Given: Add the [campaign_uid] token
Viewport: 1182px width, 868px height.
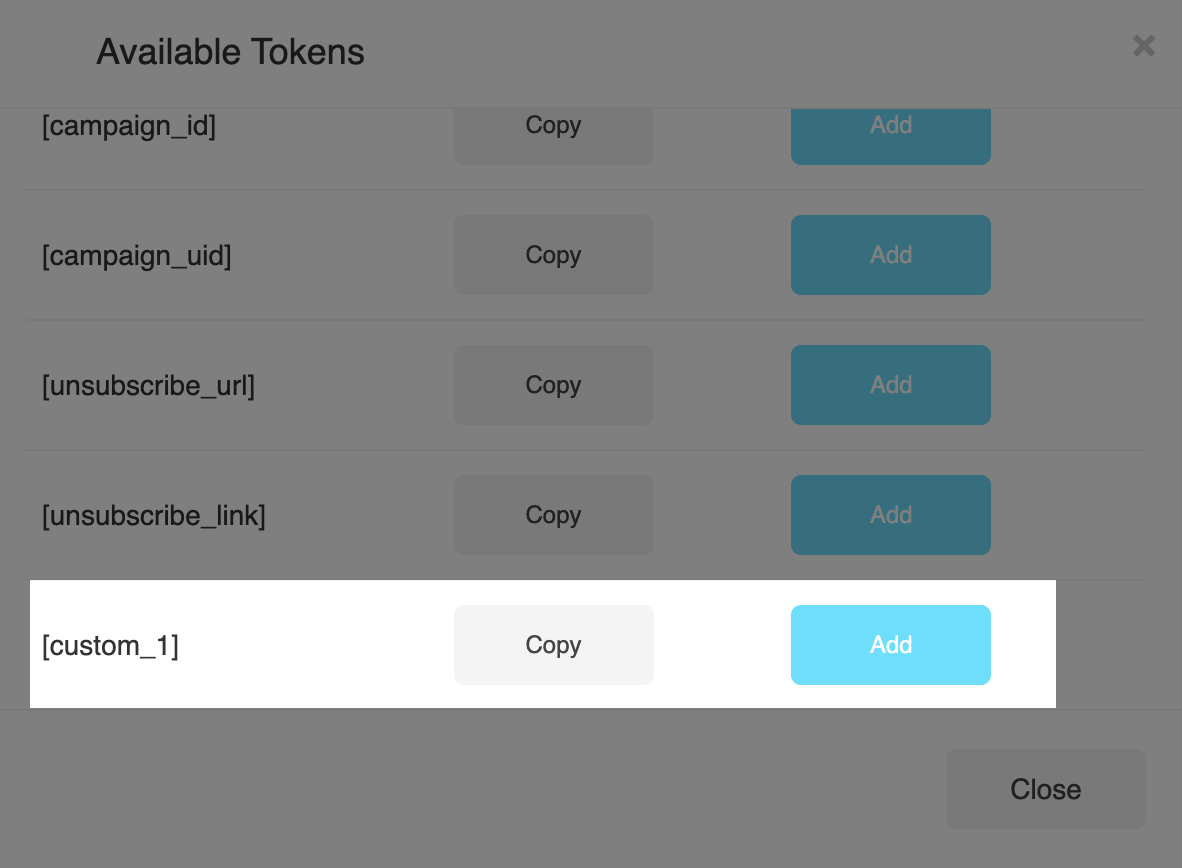Looking at the screenshot, I should (890, 255).
